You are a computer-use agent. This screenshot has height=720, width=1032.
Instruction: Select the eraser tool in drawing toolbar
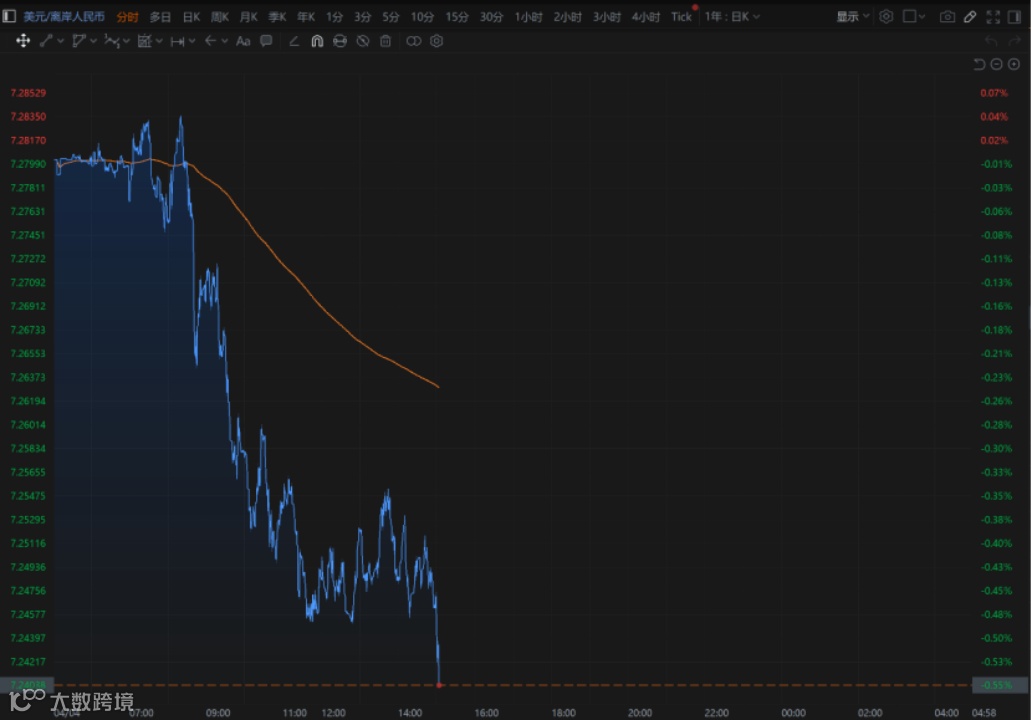click(x=294, y=41)
